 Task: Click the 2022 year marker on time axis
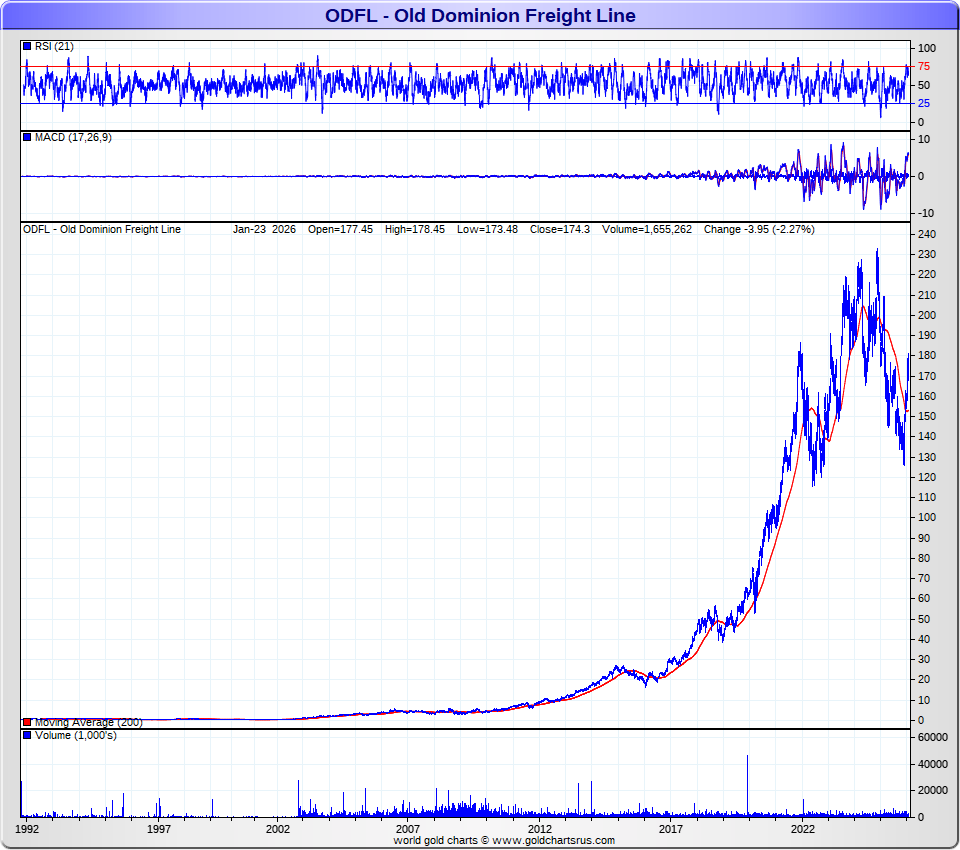tap(802, 829)
